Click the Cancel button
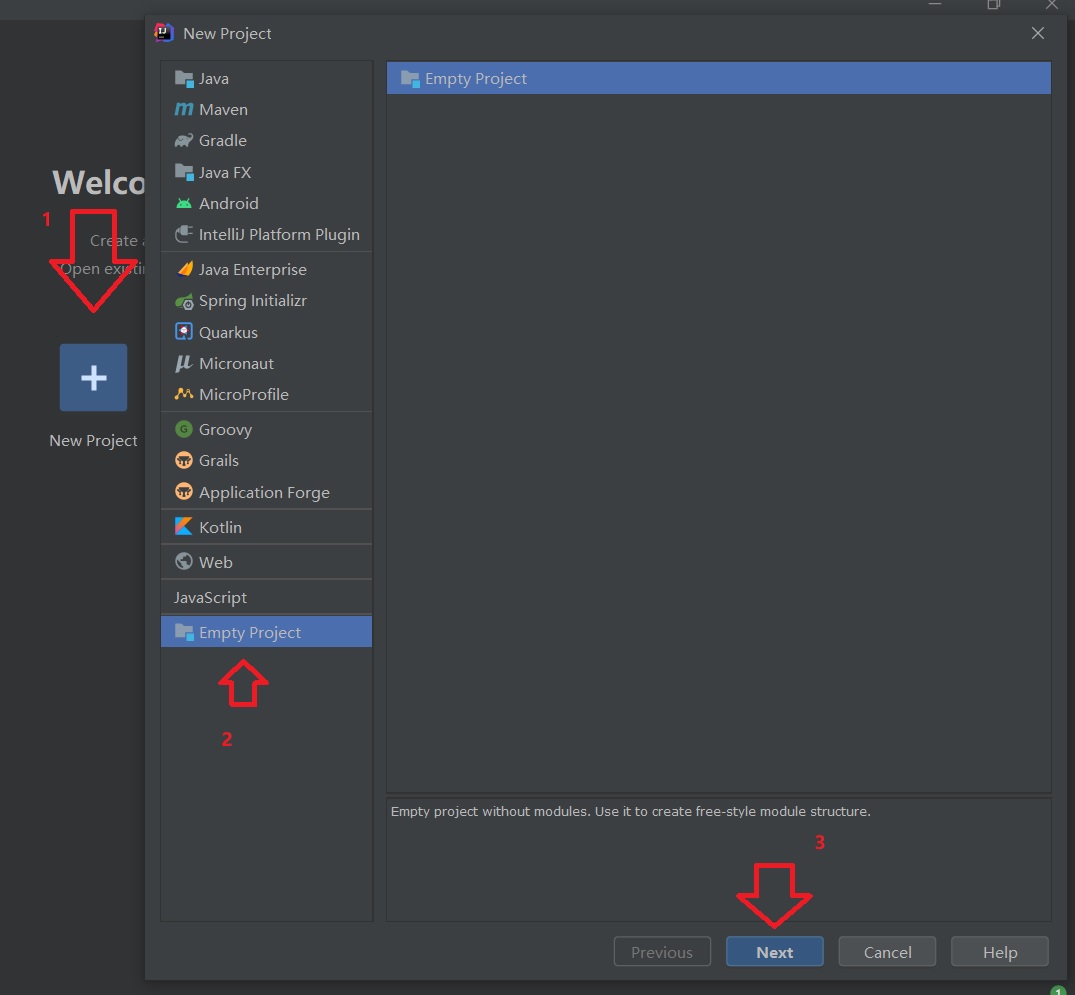 (x=887, y=952)
